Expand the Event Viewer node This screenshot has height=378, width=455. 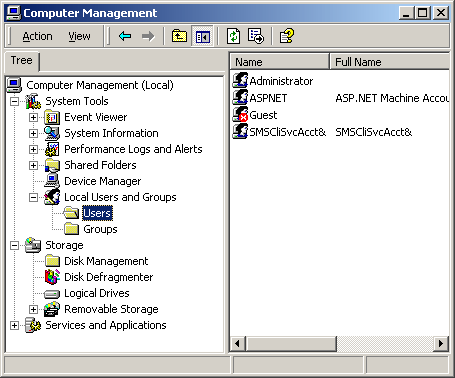click(x=33, y=117)
